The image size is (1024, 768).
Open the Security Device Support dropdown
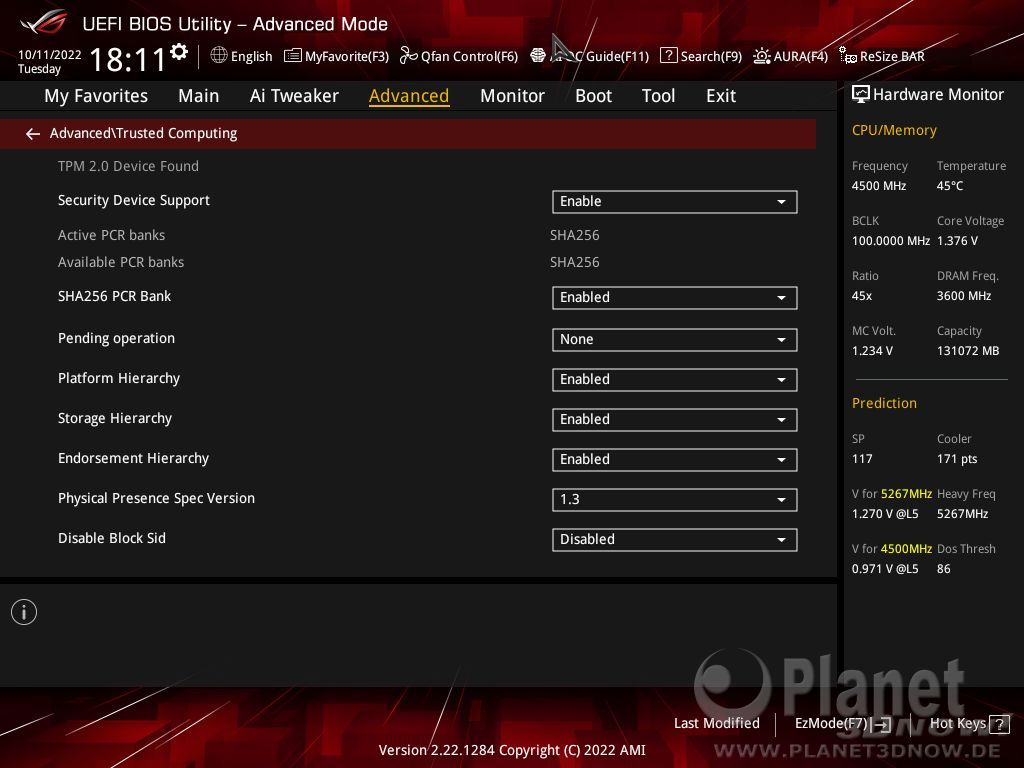[675, 202]
